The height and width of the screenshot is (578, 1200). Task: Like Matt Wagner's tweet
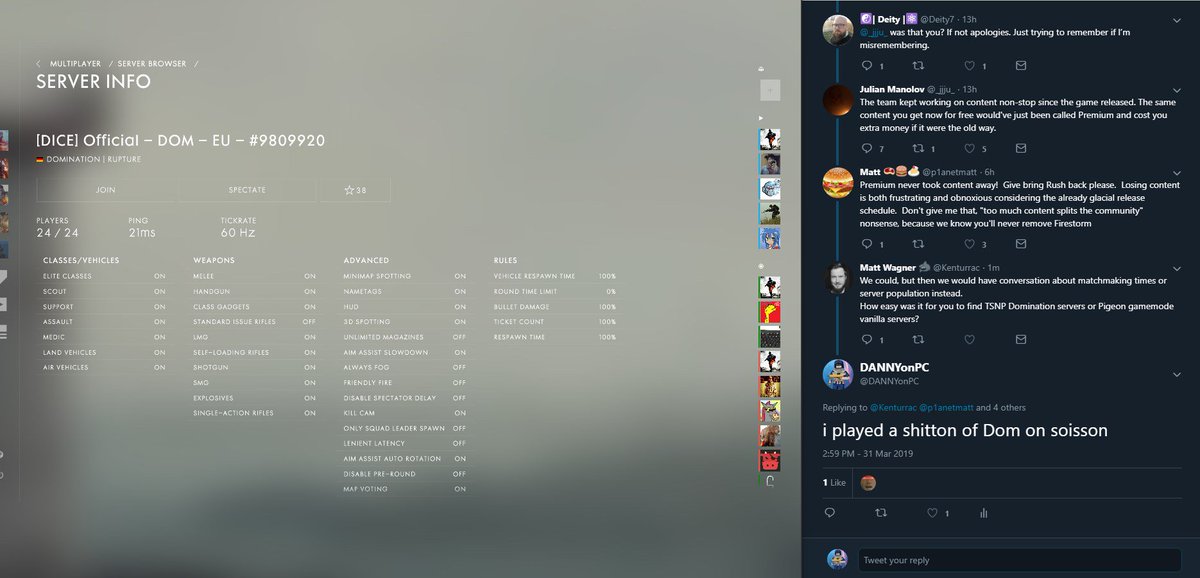(969, 340)
